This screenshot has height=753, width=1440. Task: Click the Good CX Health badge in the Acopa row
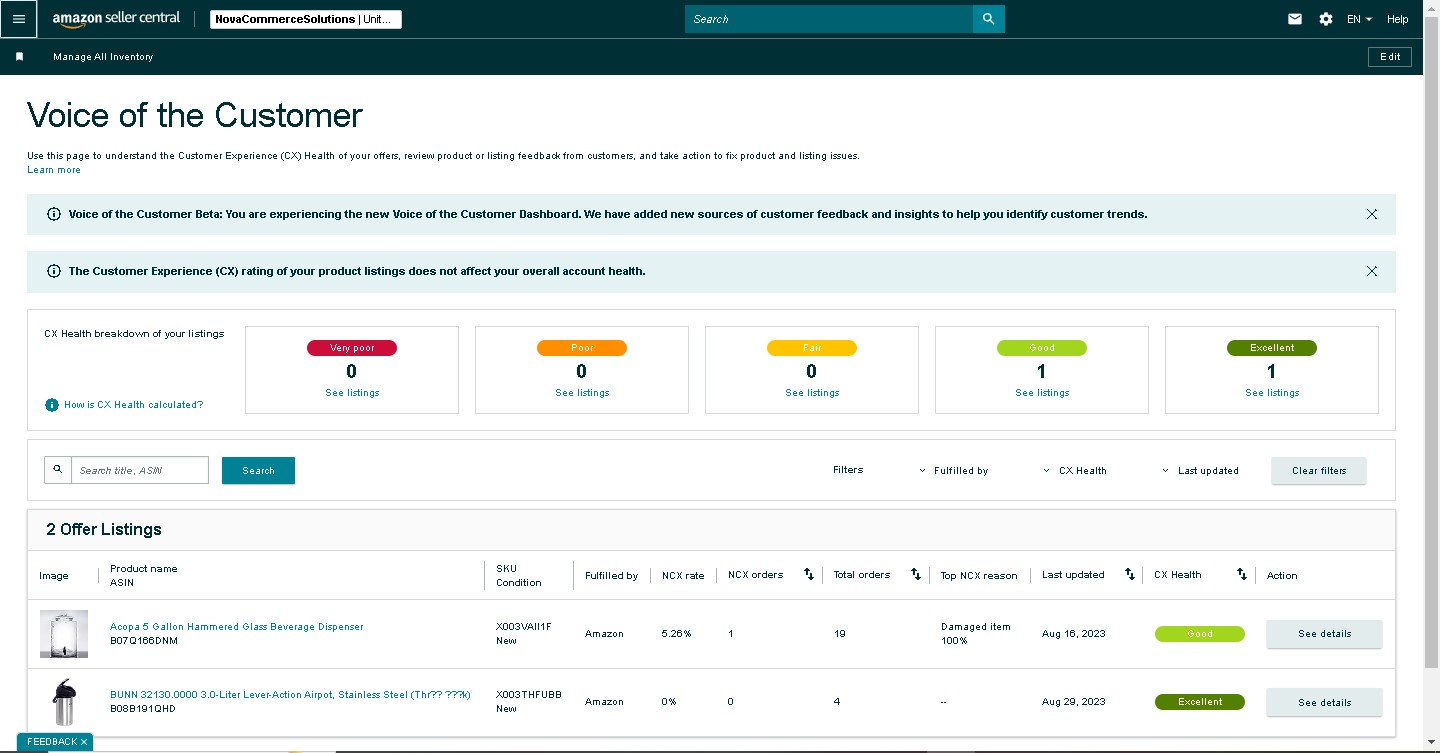(x=1200, y=634)
